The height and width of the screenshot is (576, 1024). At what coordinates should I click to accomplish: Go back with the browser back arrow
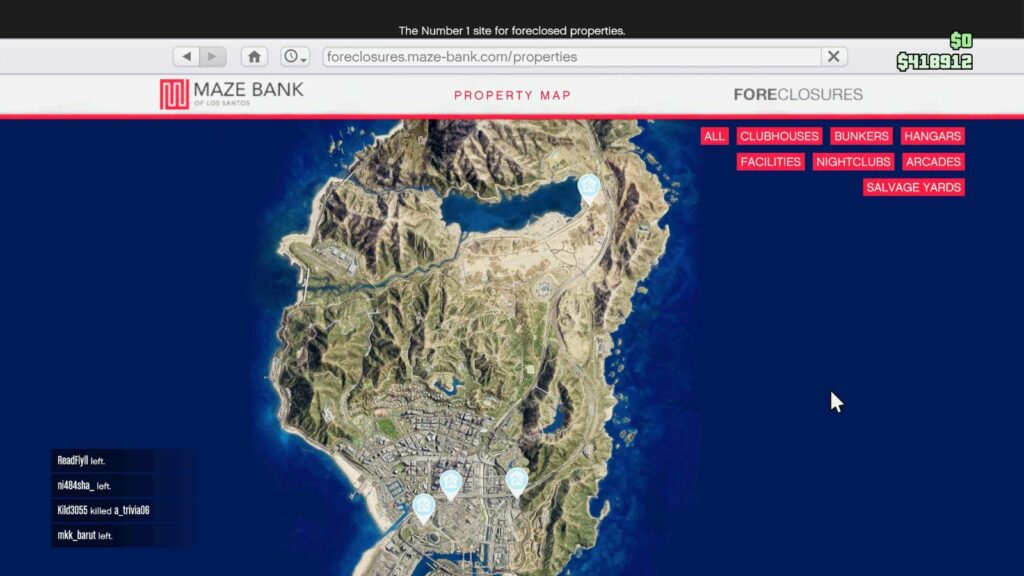click(186, 57)
